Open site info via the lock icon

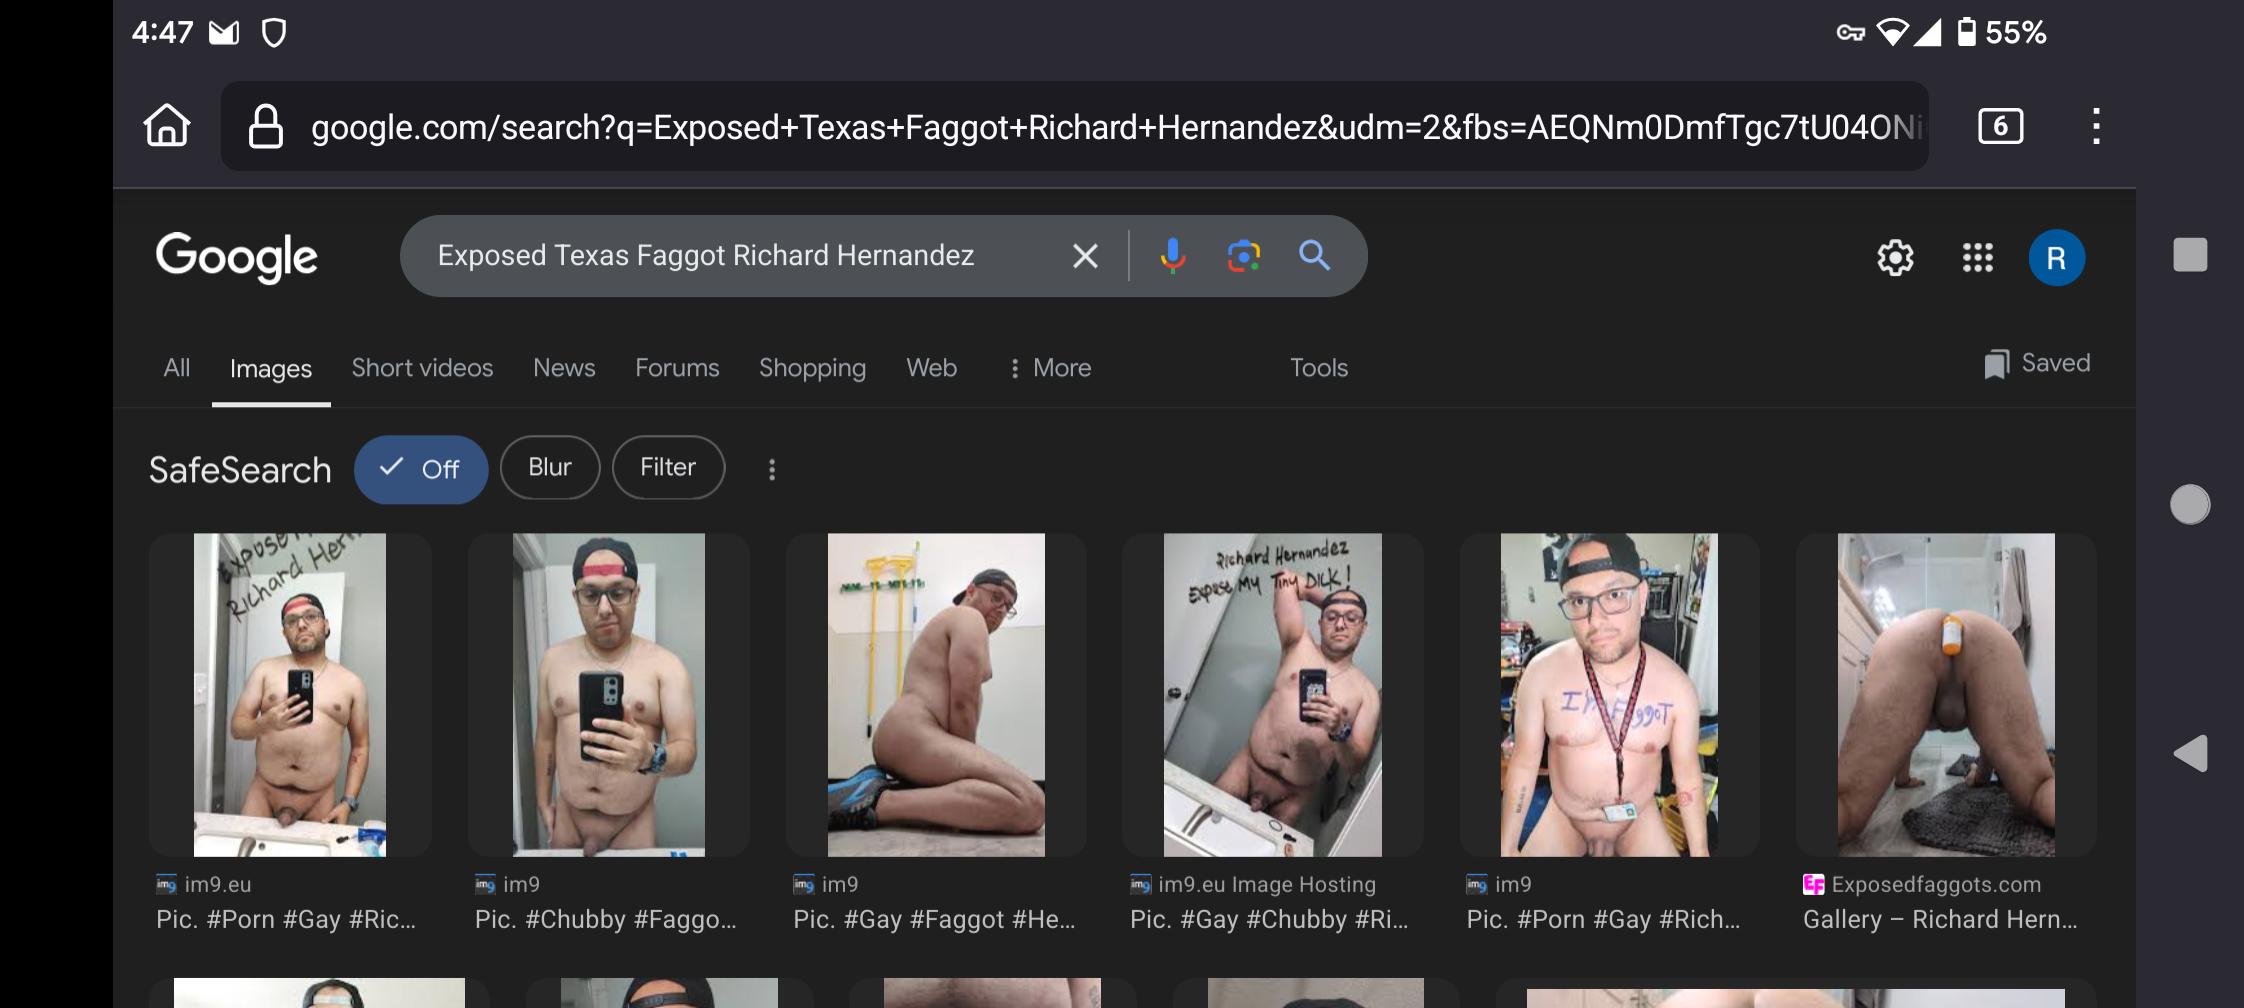(265, 127)
